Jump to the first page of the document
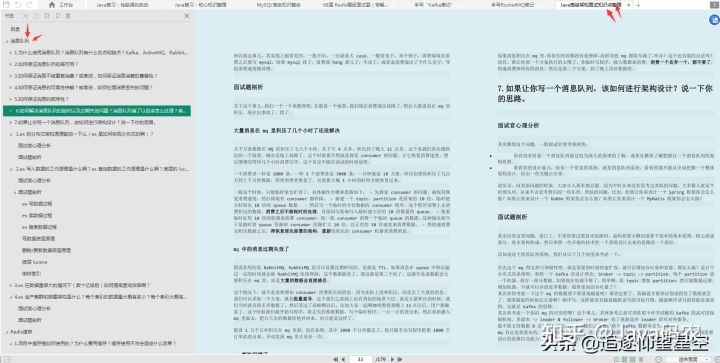The height and width of the screenshot is (363, 720). tap(336, 359)
